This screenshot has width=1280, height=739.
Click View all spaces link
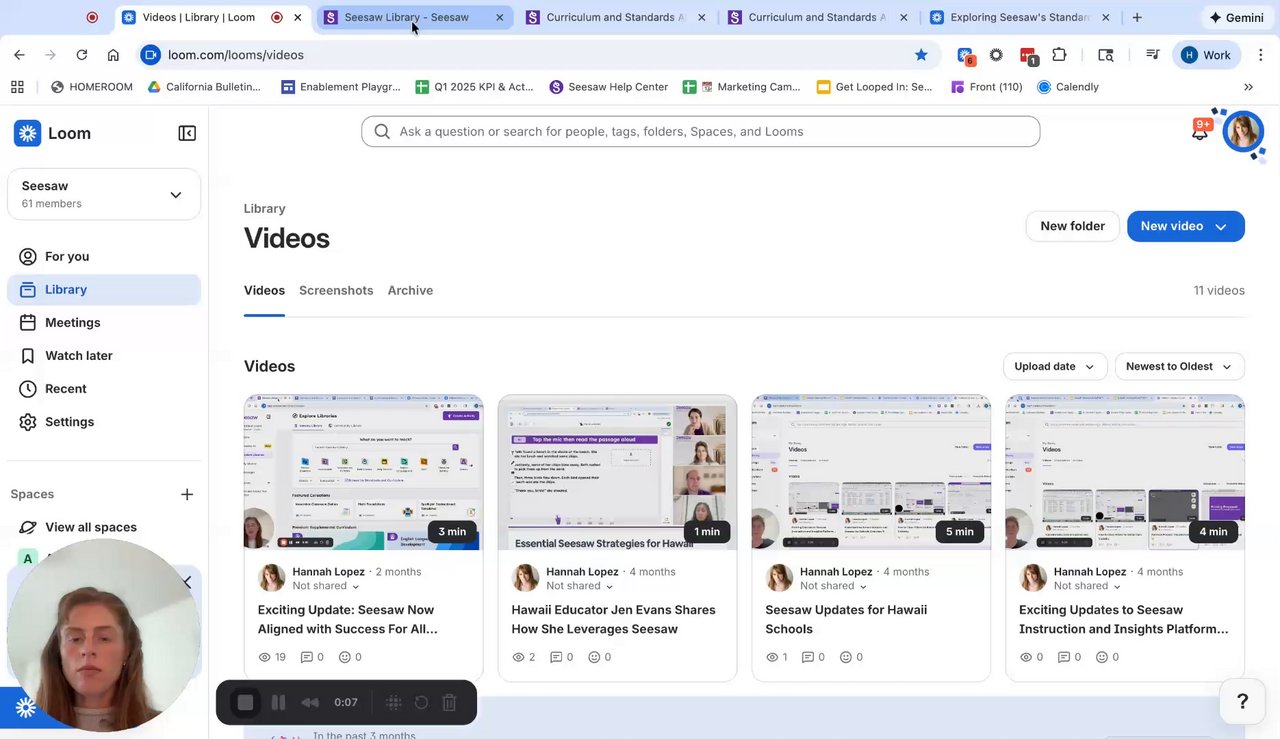[x=91, y=527]
